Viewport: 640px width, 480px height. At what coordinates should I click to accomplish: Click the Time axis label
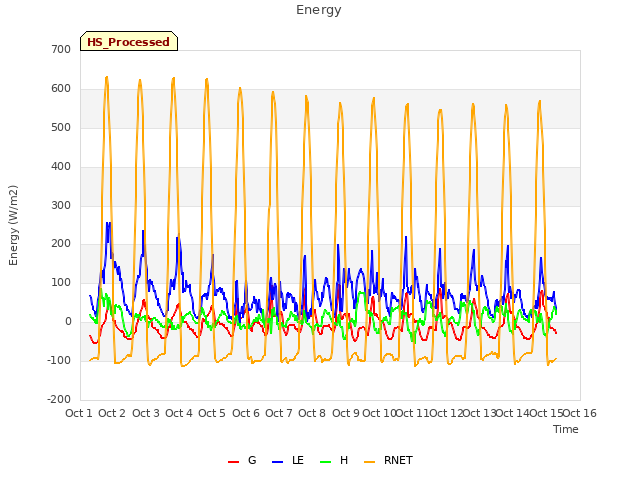566,429
